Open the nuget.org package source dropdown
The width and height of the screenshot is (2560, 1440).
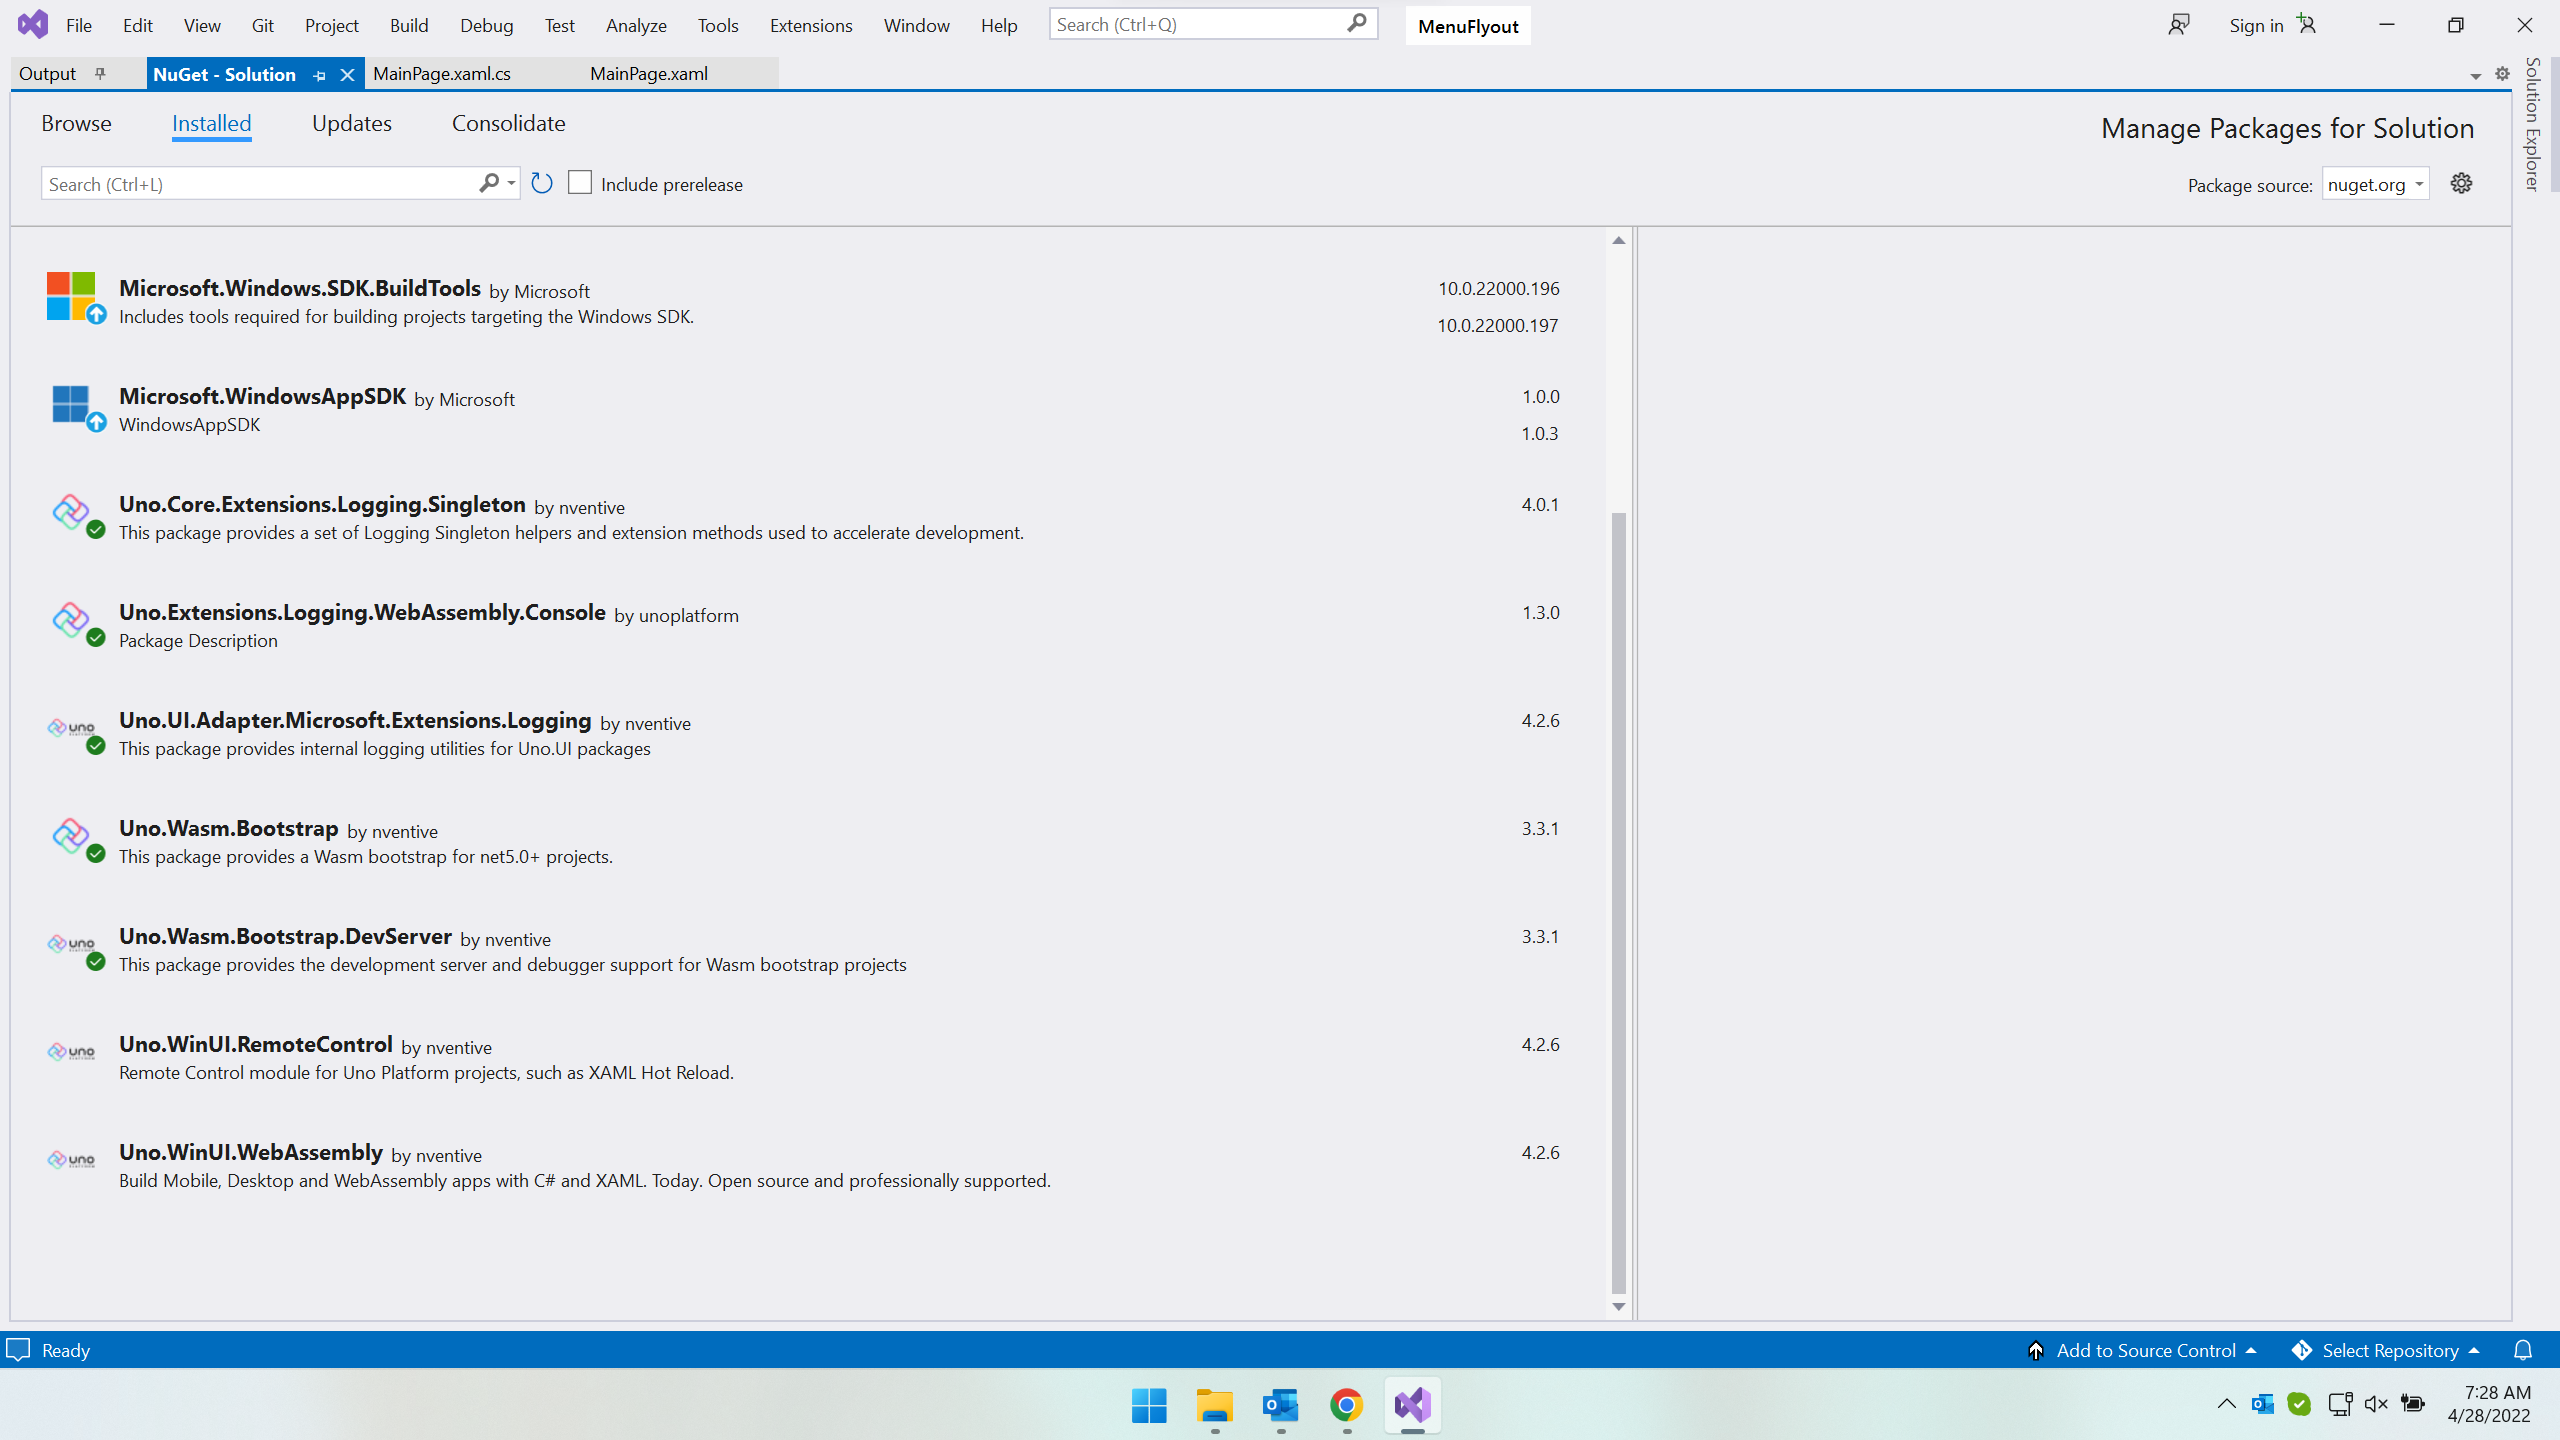pyautogui.click(x=2376, y=184)
